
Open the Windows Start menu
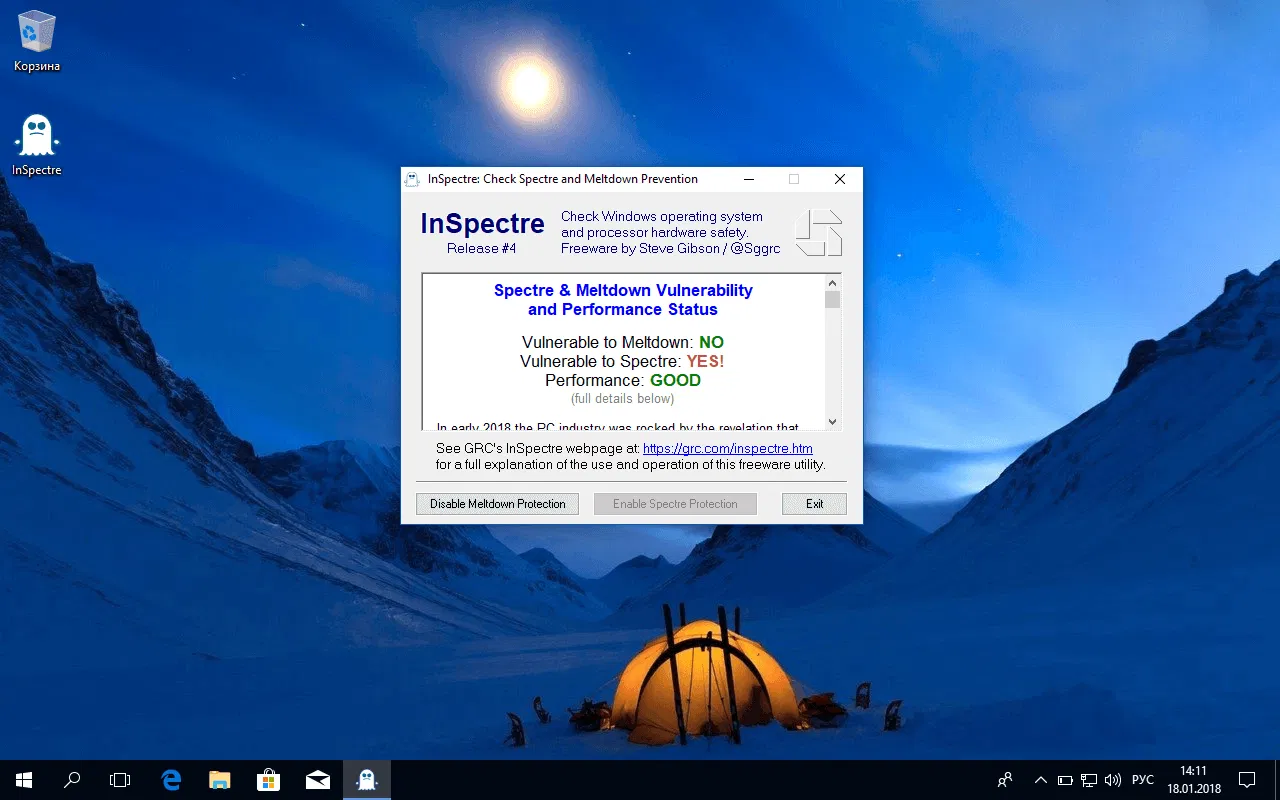[x=24, y=780]
